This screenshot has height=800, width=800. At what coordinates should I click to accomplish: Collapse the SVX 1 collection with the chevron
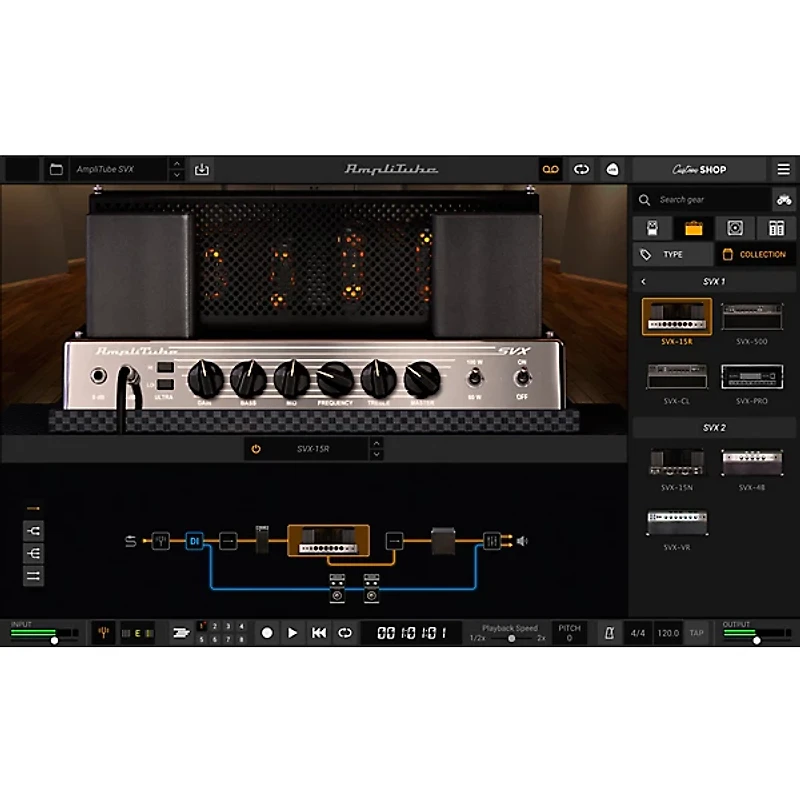[642, 283]
